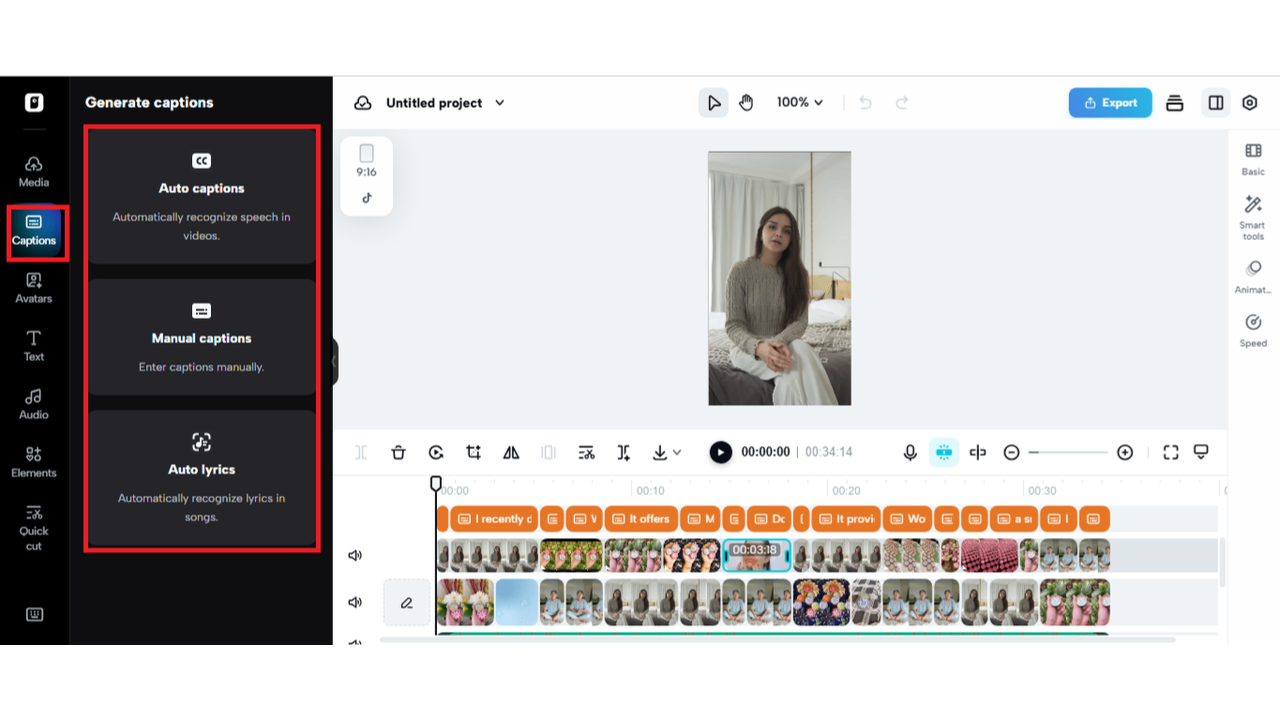
Task: Collapse the Generate captions side panel
Action: coord(335,361)
